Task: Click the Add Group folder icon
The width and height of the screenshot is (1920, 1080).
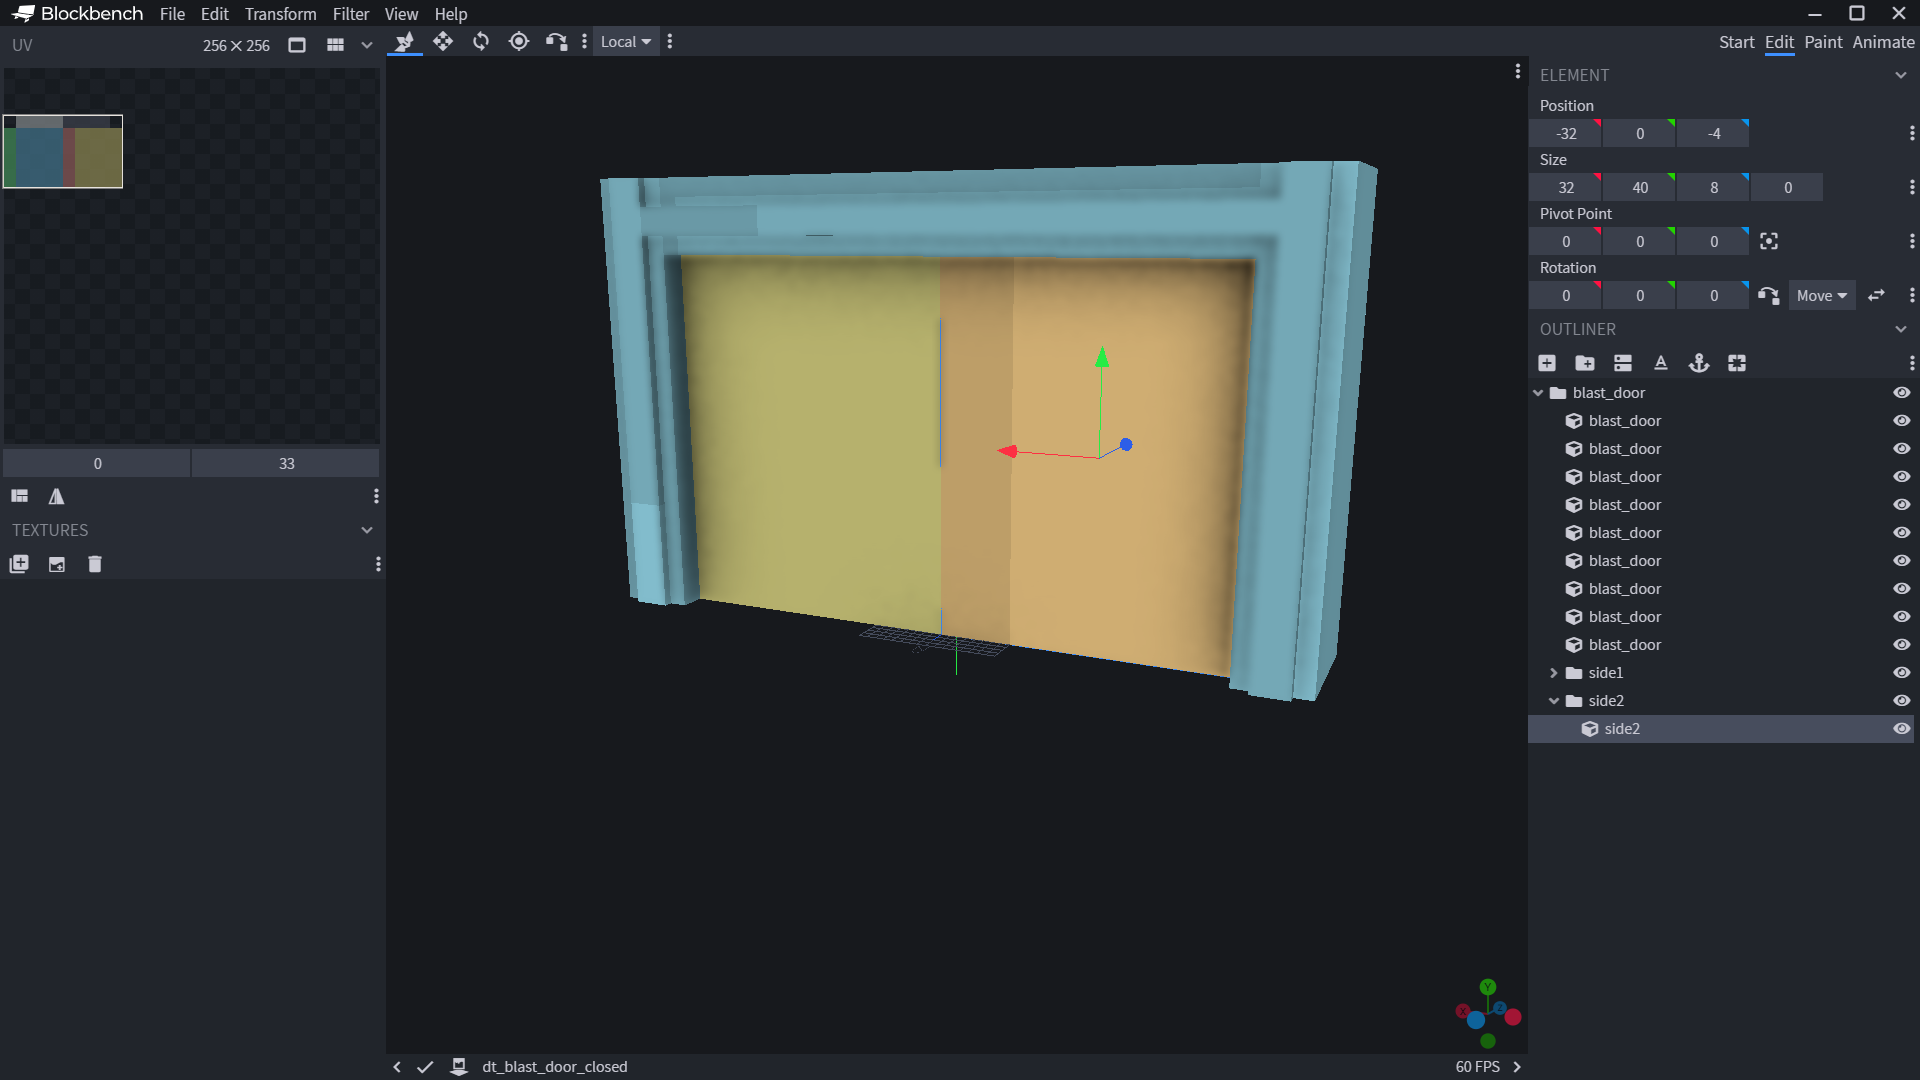Action: coord(1585,363)
